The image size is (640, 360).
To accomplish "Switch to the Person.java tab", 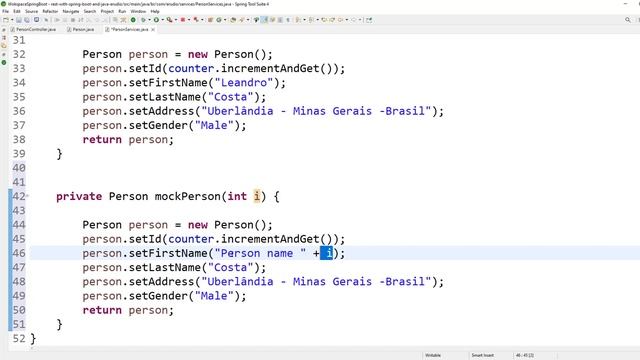I will (80, 29).
